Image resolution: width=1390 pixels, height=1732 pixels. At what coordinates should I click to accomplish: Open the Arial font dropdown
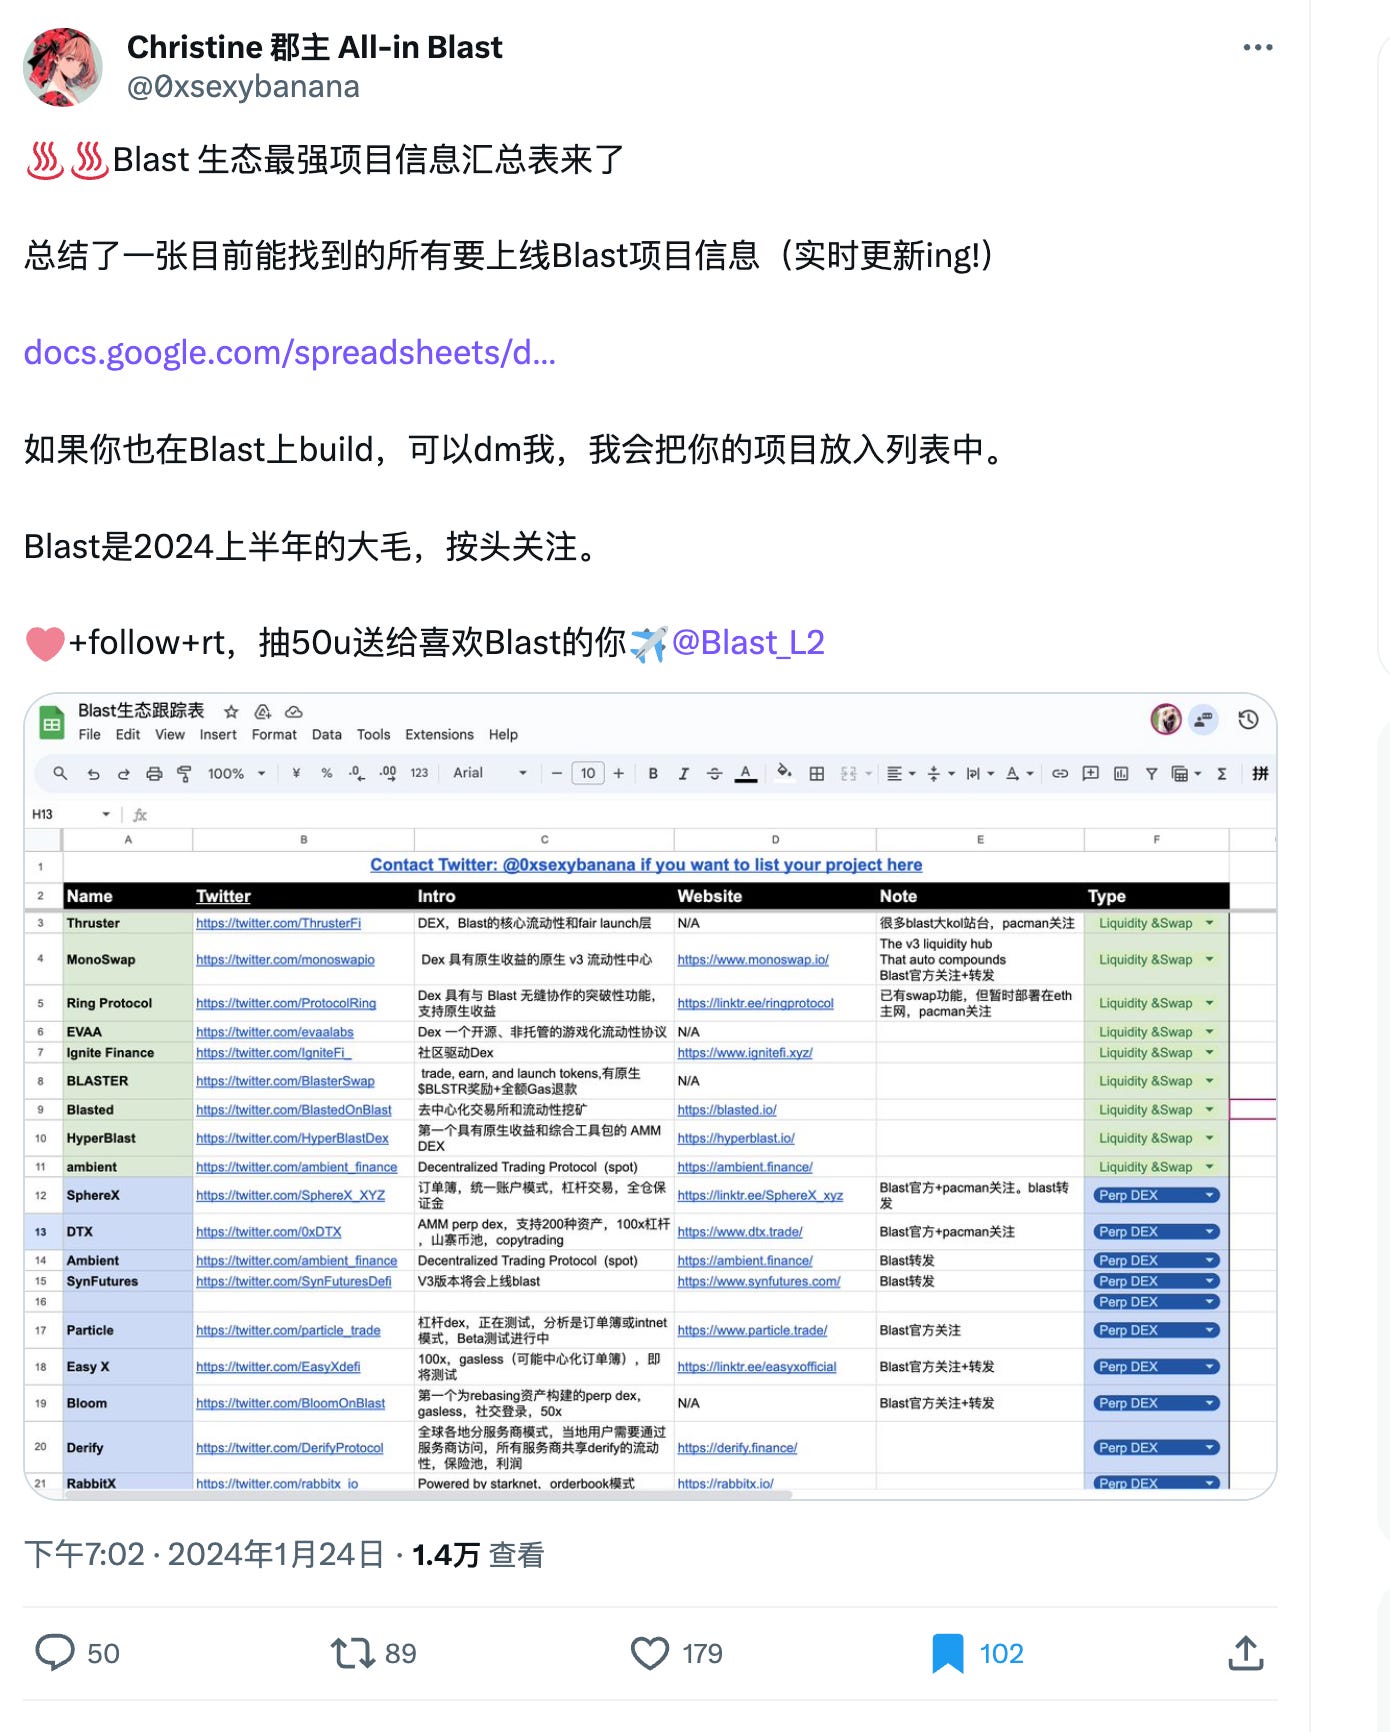coord(489,773)
